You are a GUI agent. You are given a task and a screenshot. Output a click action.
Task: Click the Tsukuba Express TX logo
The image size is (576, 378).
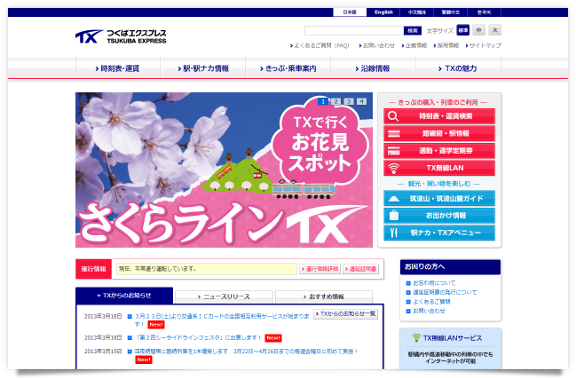pyautogui.click(x=120, y=36)
